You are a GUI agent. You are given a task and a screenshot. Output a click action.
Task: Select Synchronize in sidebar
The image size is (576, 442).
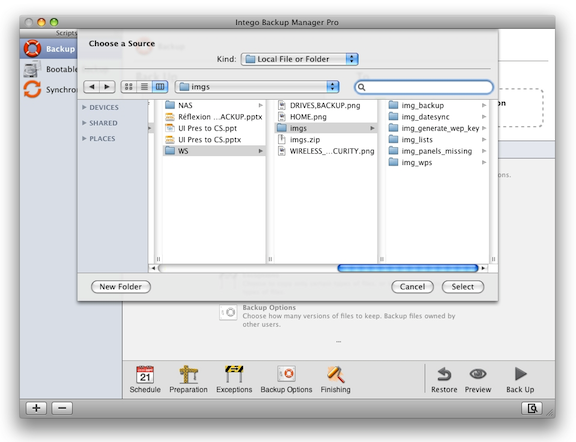coord(48,90)
